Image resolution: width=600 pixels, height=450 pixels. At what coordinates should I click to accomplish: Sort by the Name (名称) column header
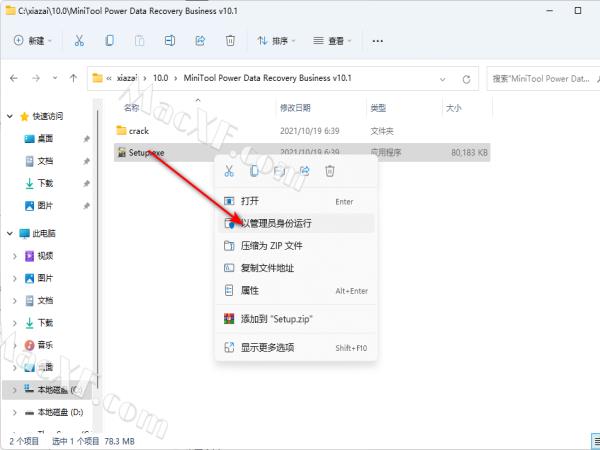tap(131, 108)
